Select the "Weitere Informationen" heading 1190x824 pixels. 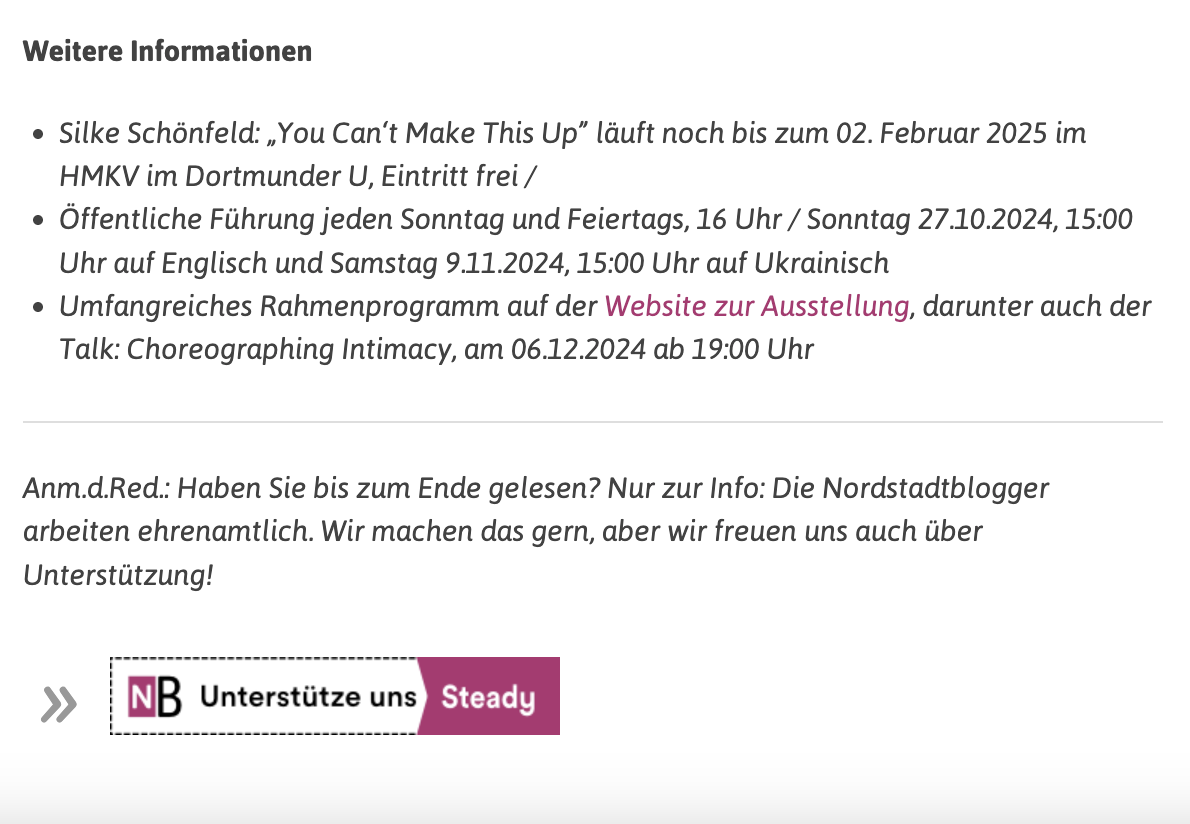coord(168,51)
